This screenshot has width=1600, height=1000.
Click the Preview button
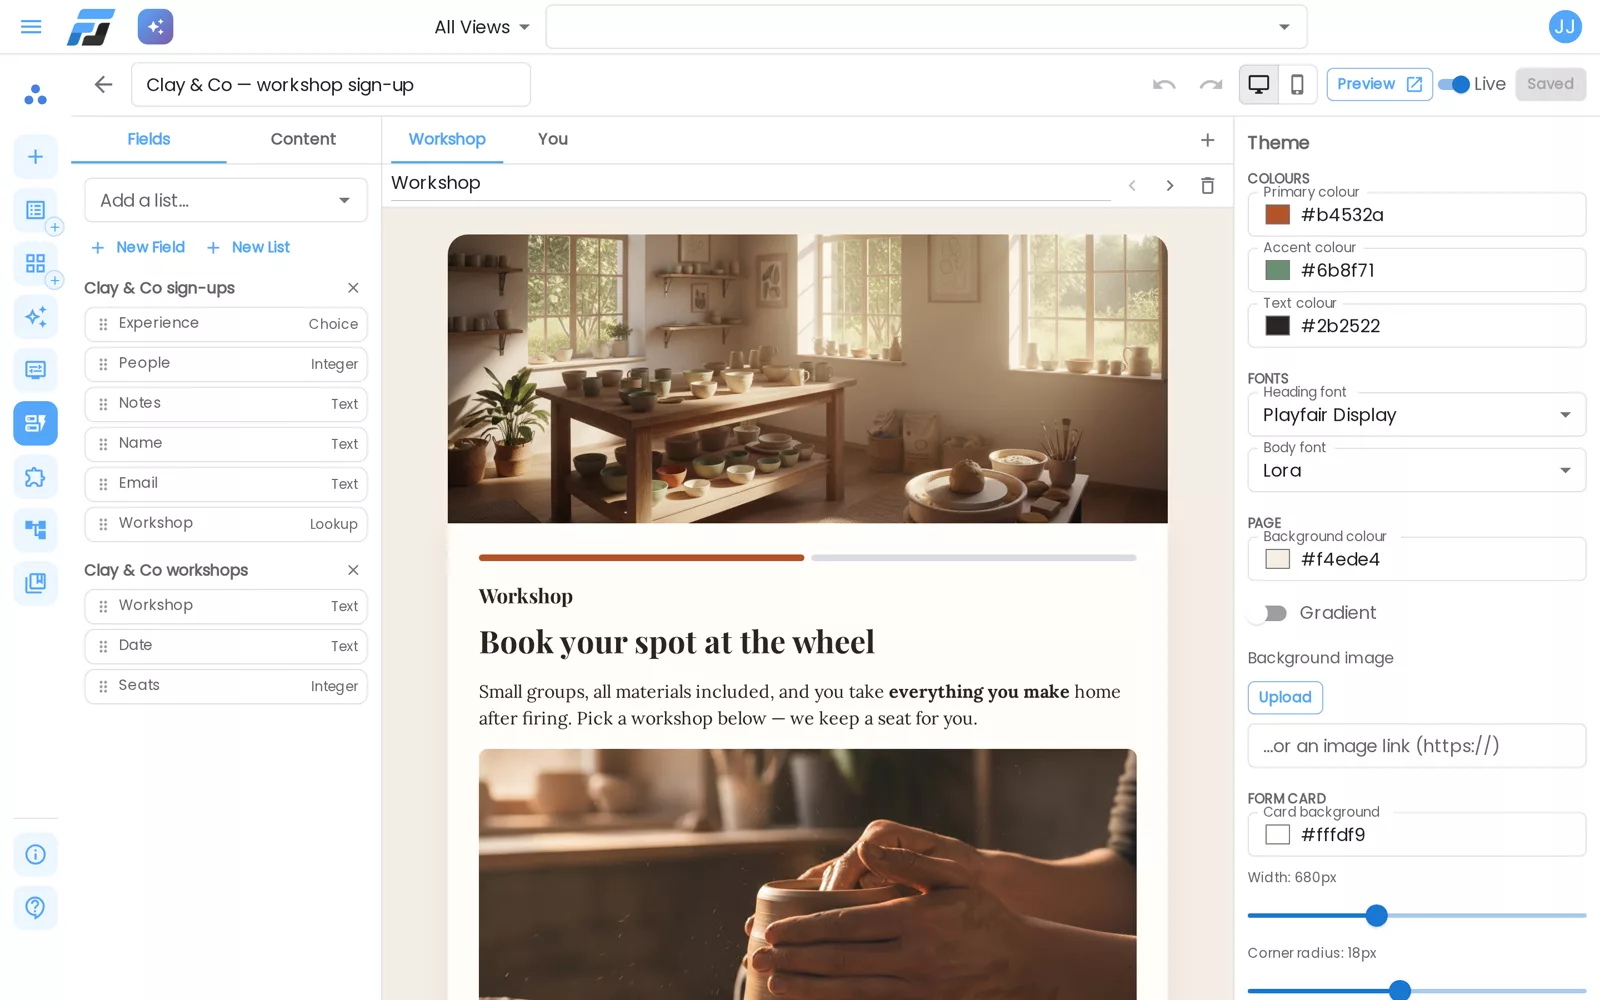(x=1379, y=84)
